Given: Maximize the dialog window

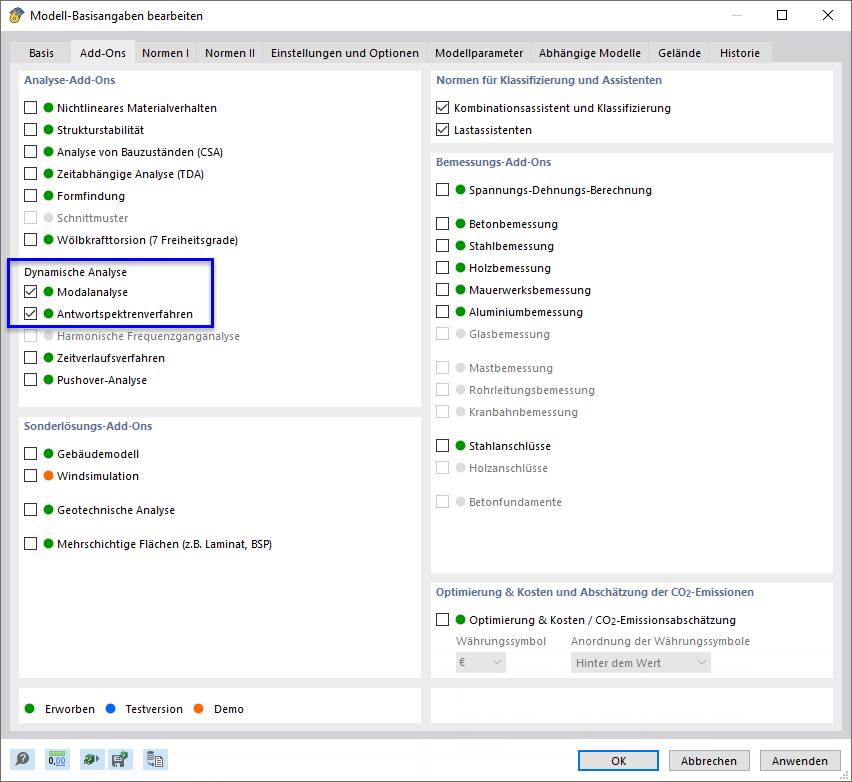Looking at the screenshot, I should click(781, 15).
